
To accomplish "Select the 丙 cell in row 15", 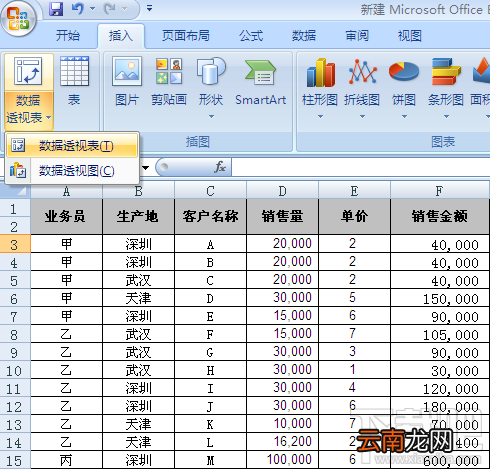I will click(66, 460).
